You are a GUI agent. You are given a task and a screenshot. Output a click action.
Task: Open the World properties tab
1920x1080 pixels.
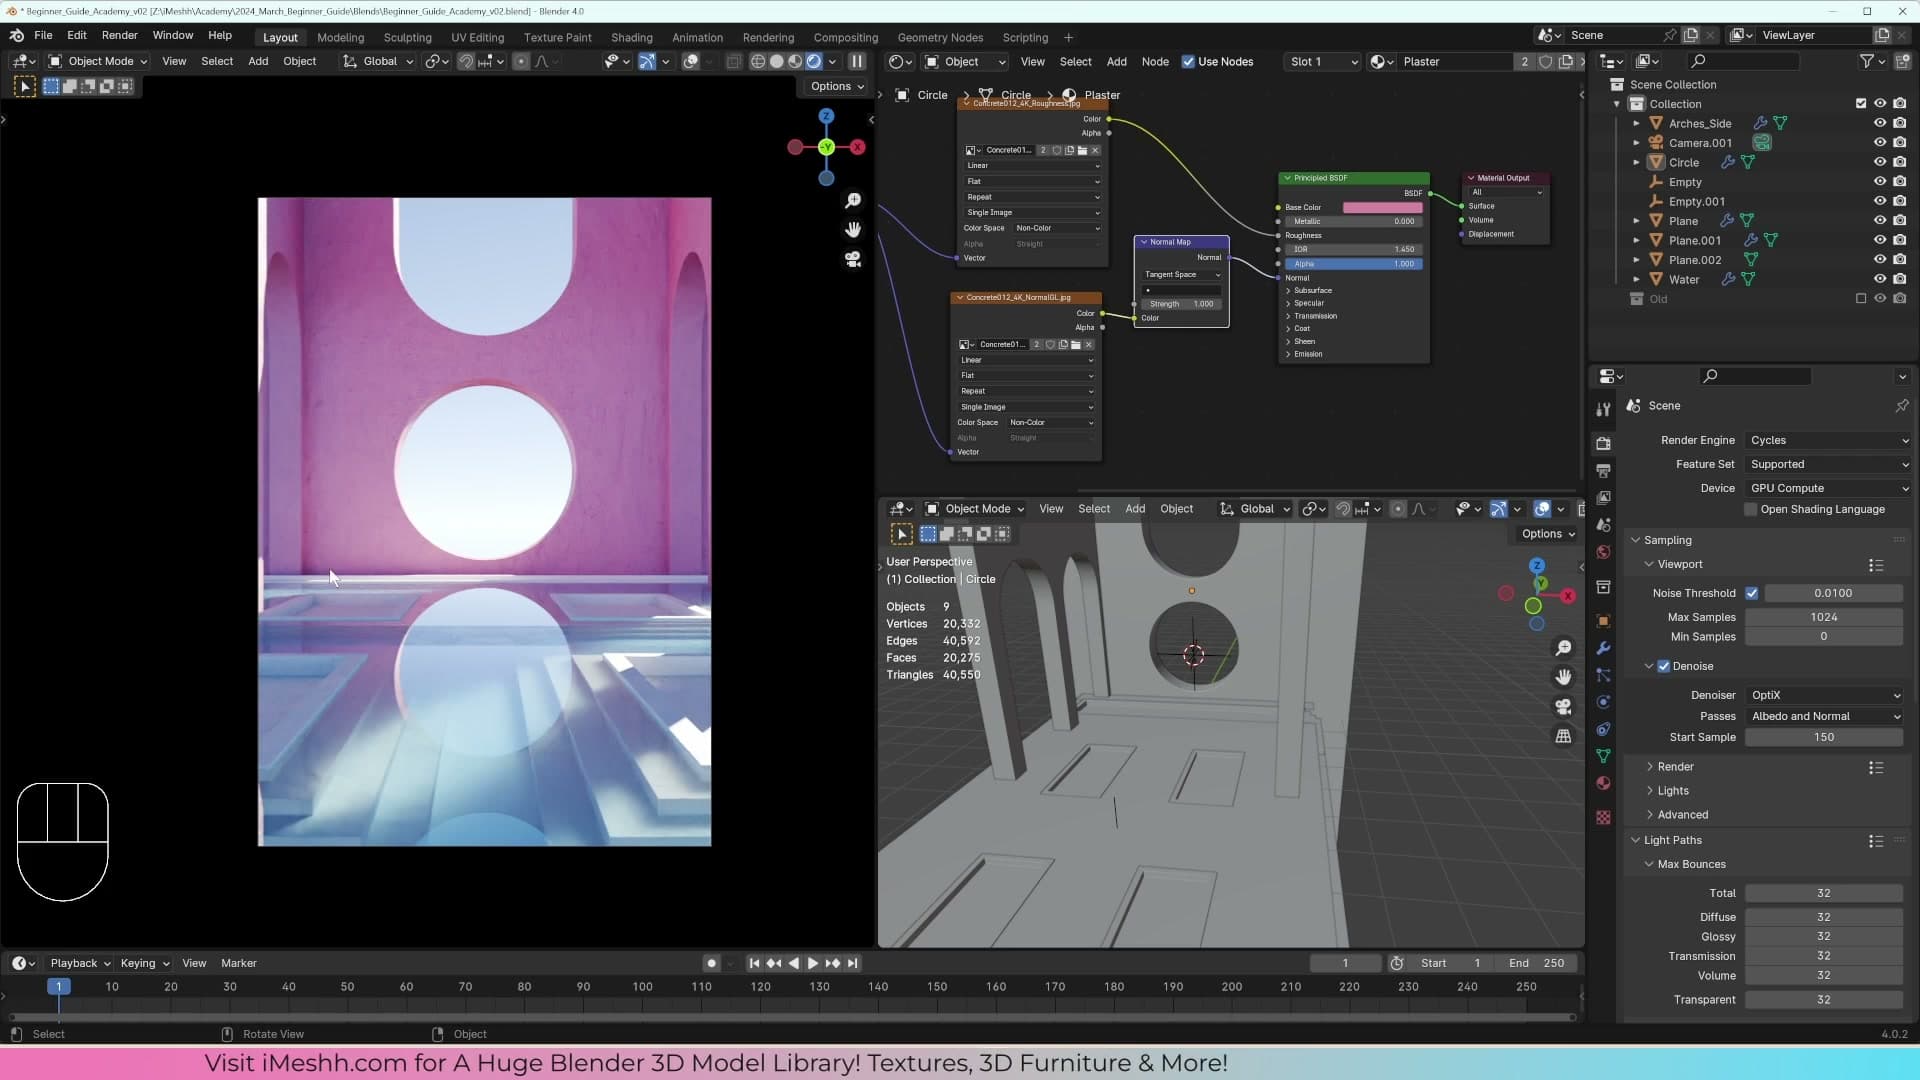pos(1603,552)
